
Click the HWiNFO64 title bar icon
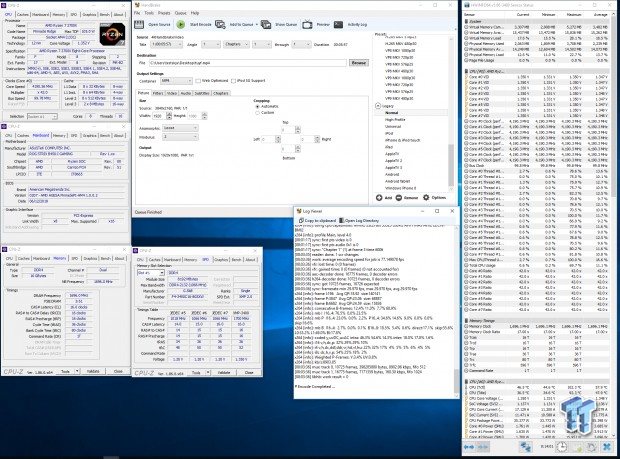[x=467, y=5]
